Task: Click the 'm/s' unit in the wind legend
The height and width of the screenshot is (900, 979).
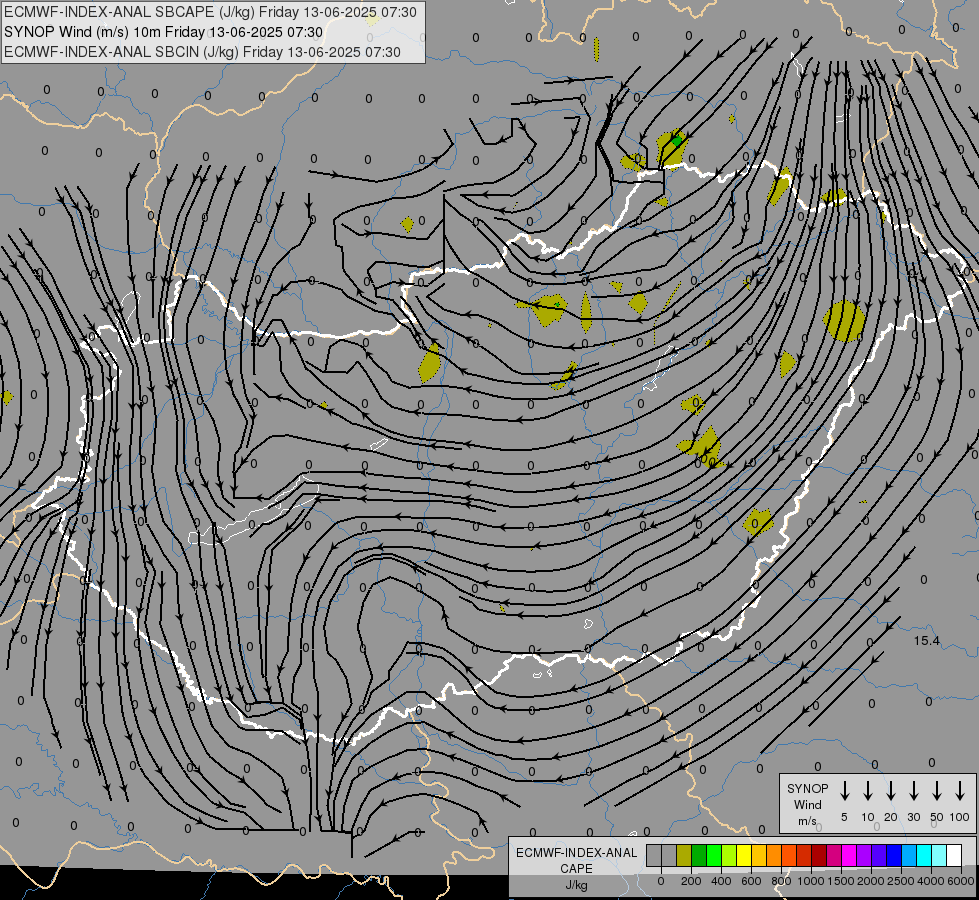Action: click(807, 821)
